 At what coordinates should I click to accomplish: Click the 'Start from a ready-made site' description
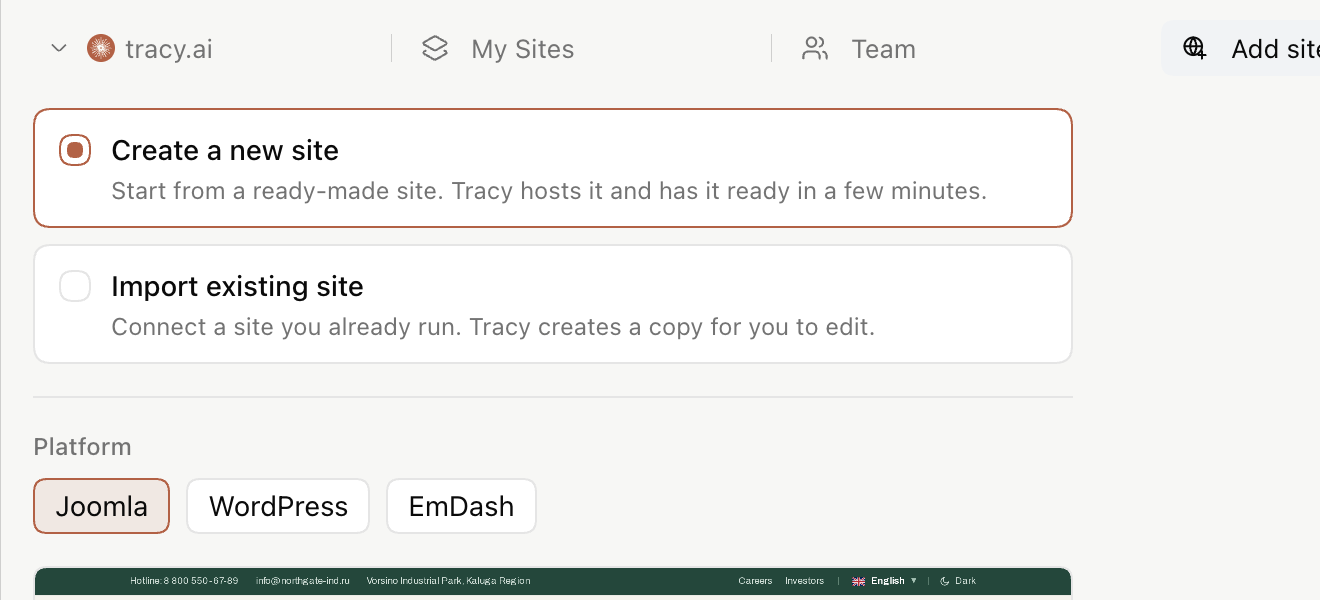[x=549, y=190]
